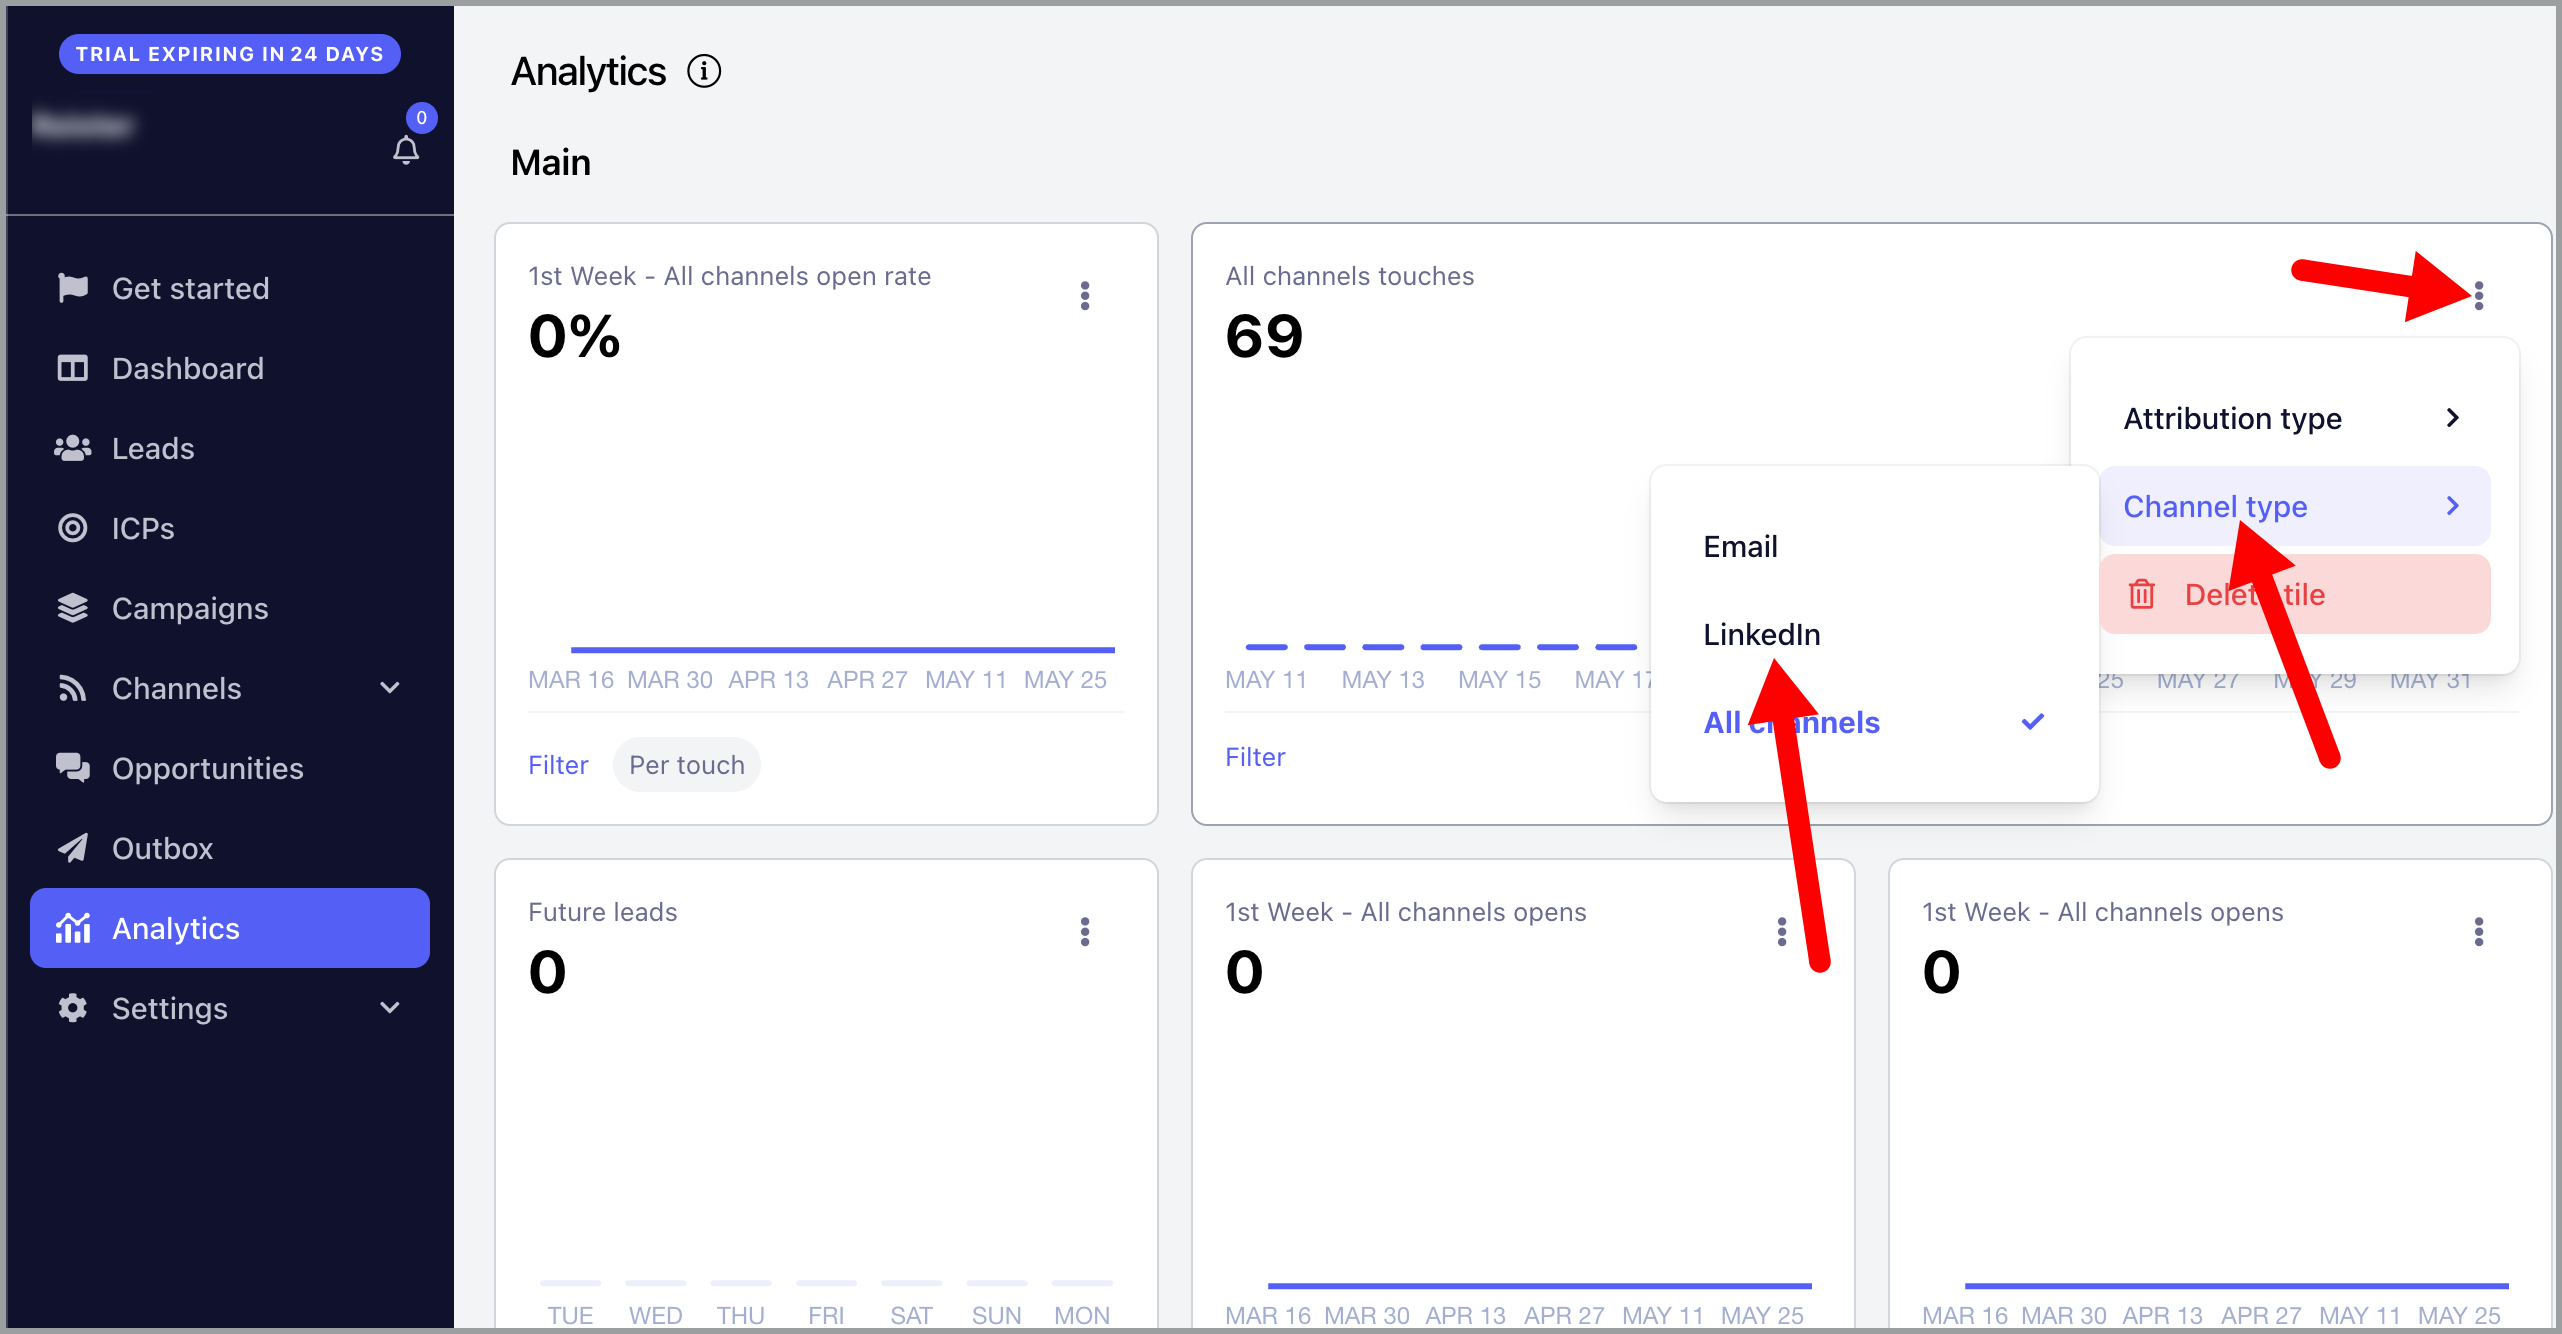Select Email channel option
The height and width of the screenshot is (1334, 2562).
point(1874,547)
